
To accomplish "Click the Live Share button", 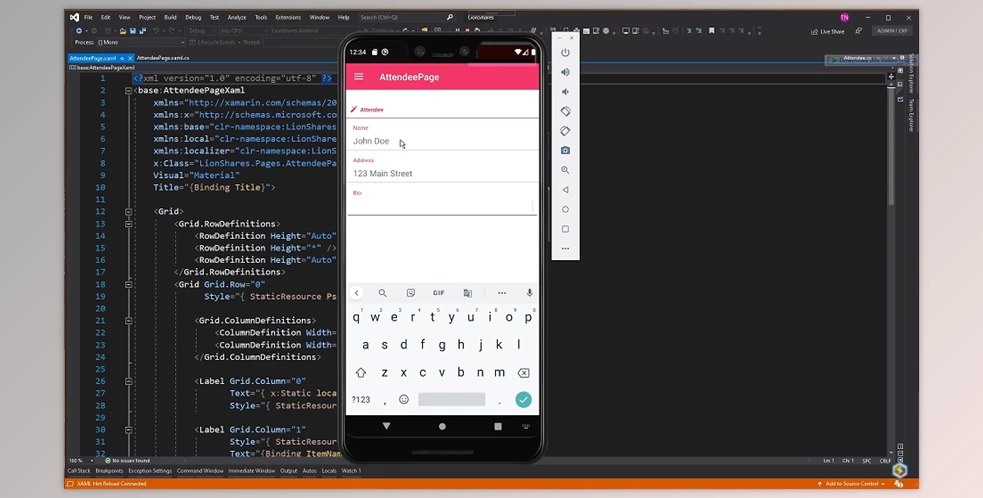I will point(828,31).
